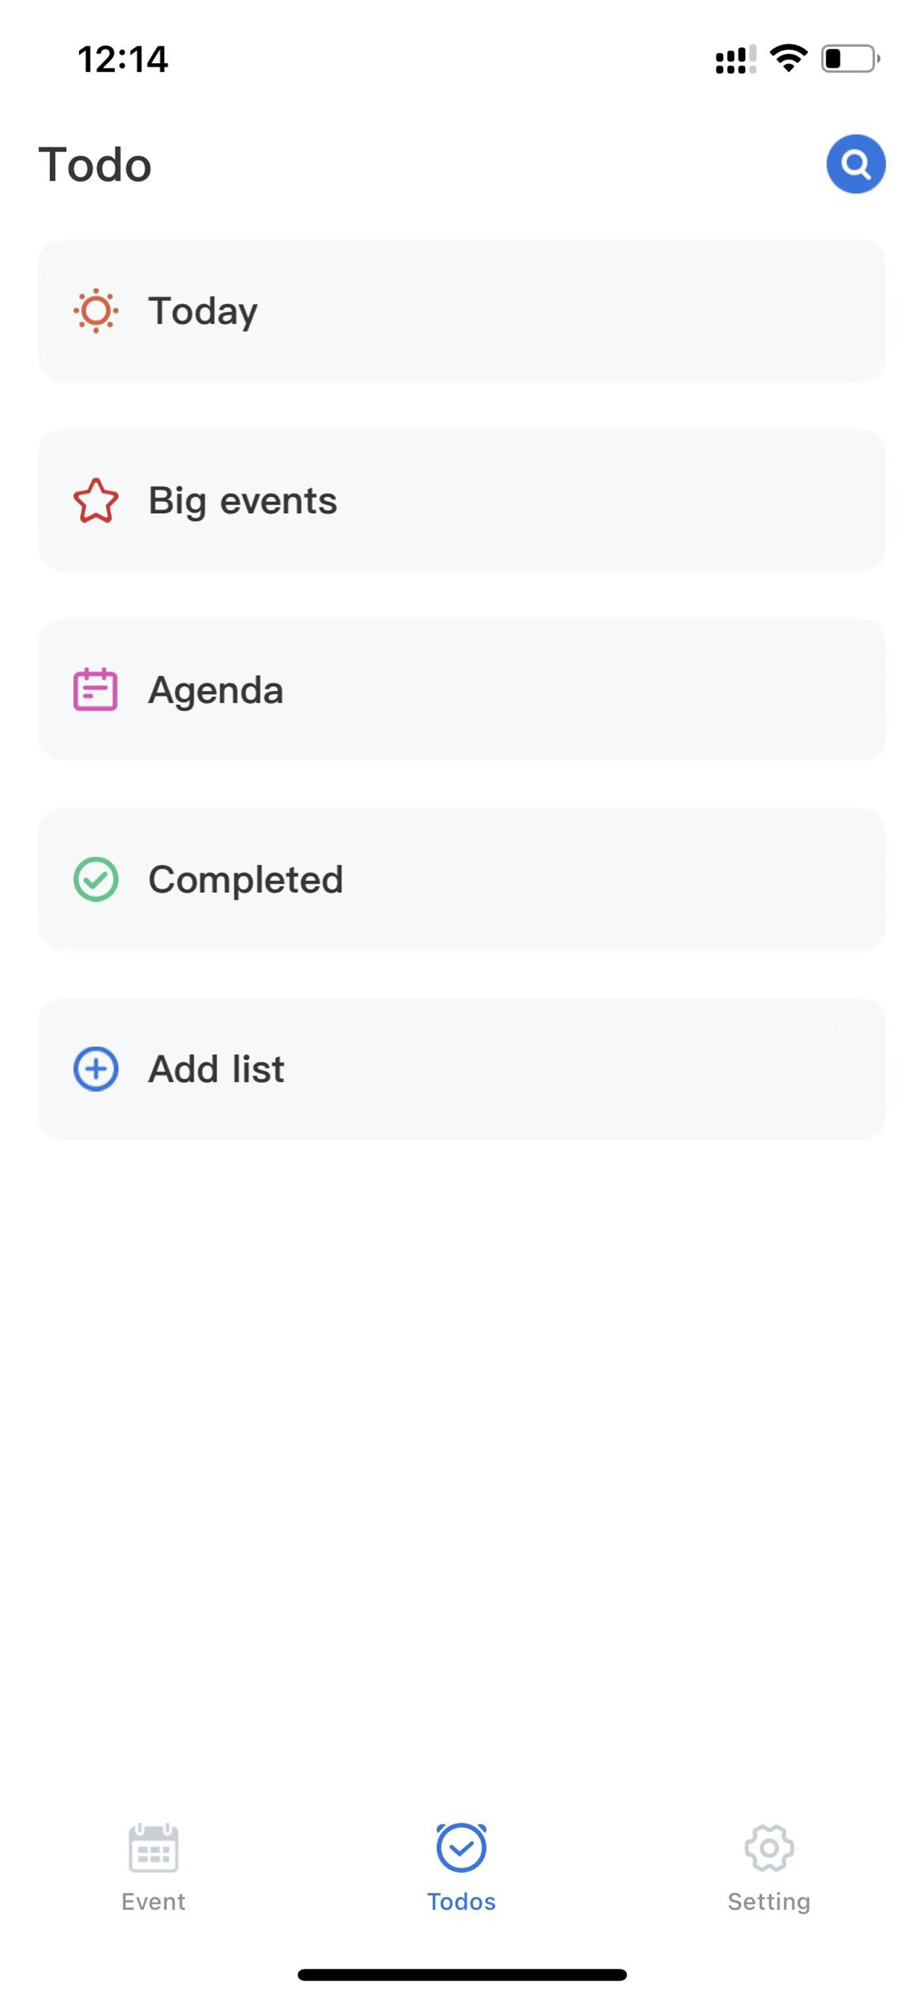Switch to the Event tab label
The width and height of the screenshot is (924, 2000).
click(153, 1901)
